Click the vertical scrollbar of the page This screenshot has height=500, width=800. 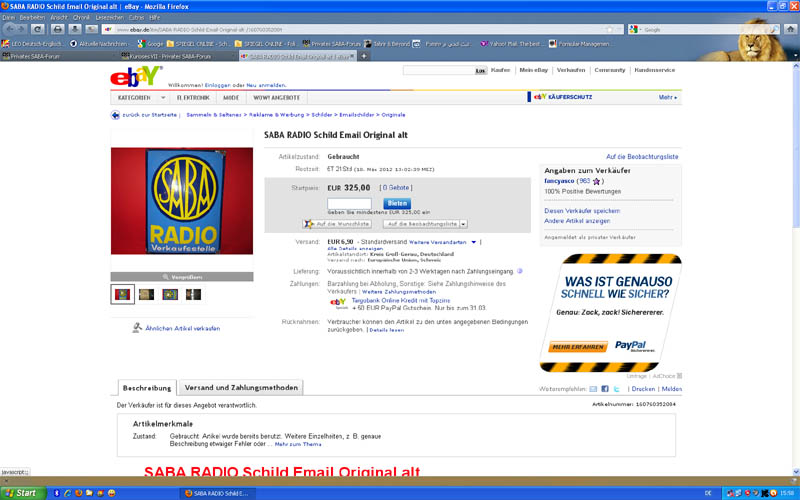pos(795,269)
